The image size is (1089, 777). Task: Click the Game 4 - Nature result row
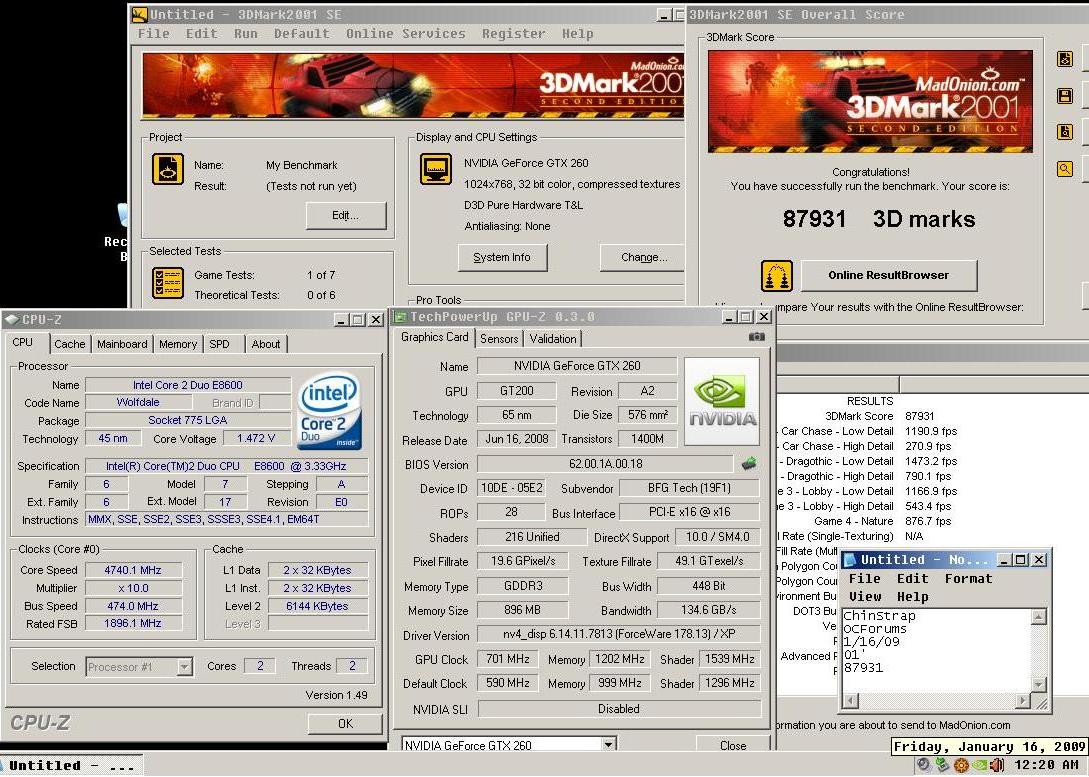(x=882, y=521)
